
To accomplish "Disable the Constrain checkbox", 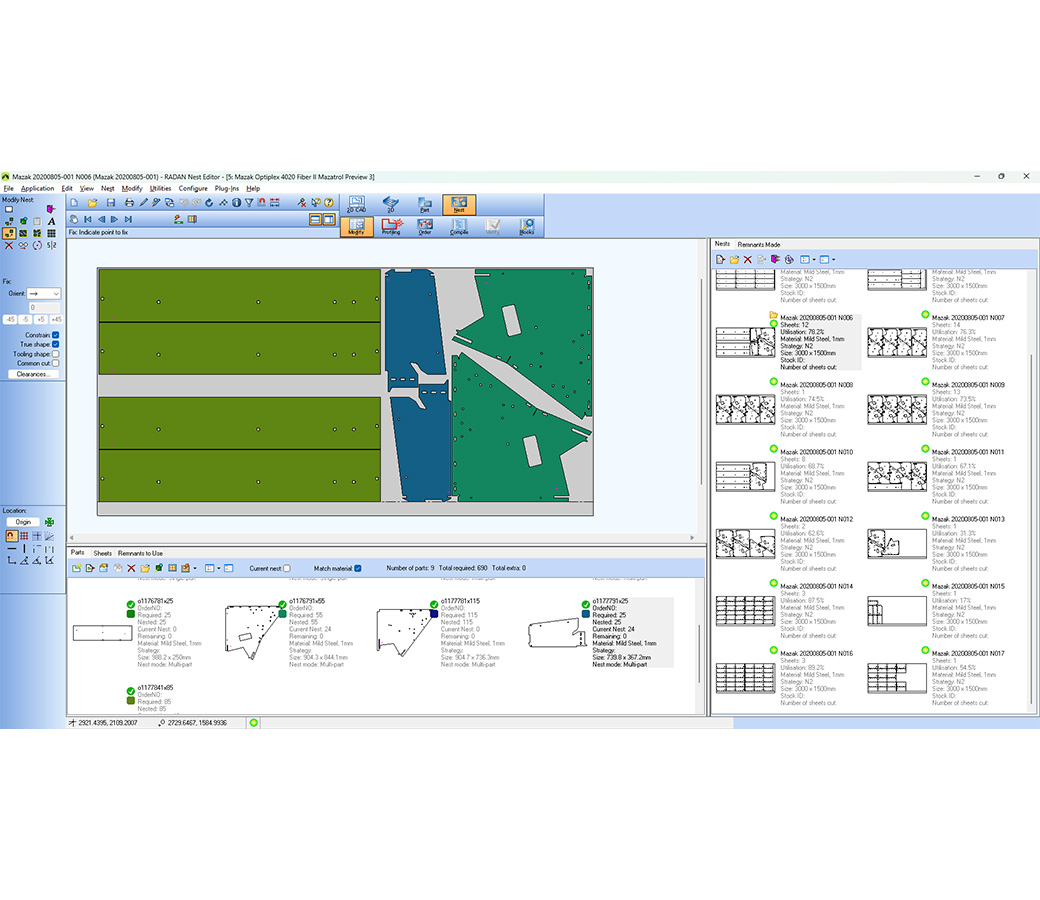I will 54,335.
